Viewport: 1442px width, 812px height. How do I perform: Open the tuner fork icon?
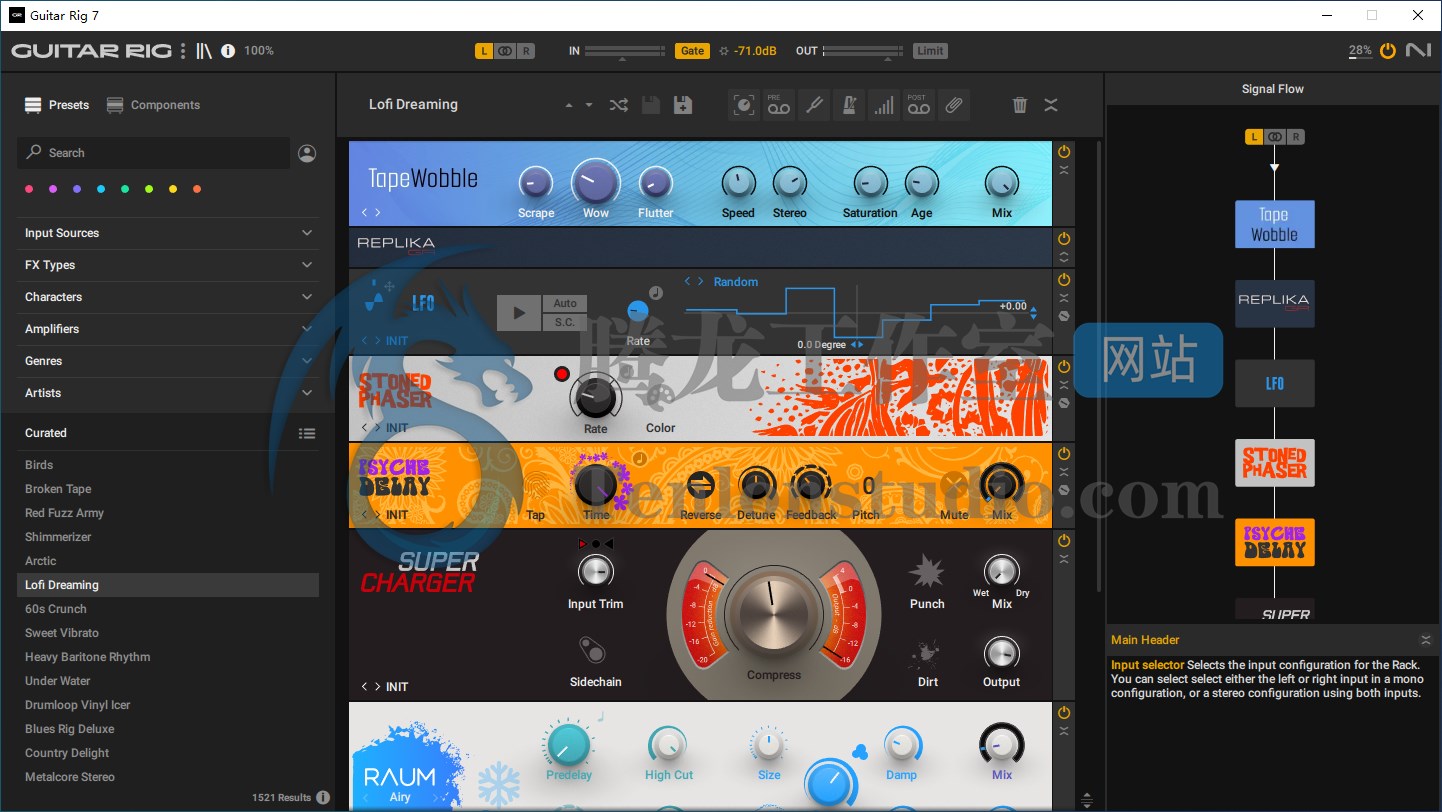(x=814, y=105)
